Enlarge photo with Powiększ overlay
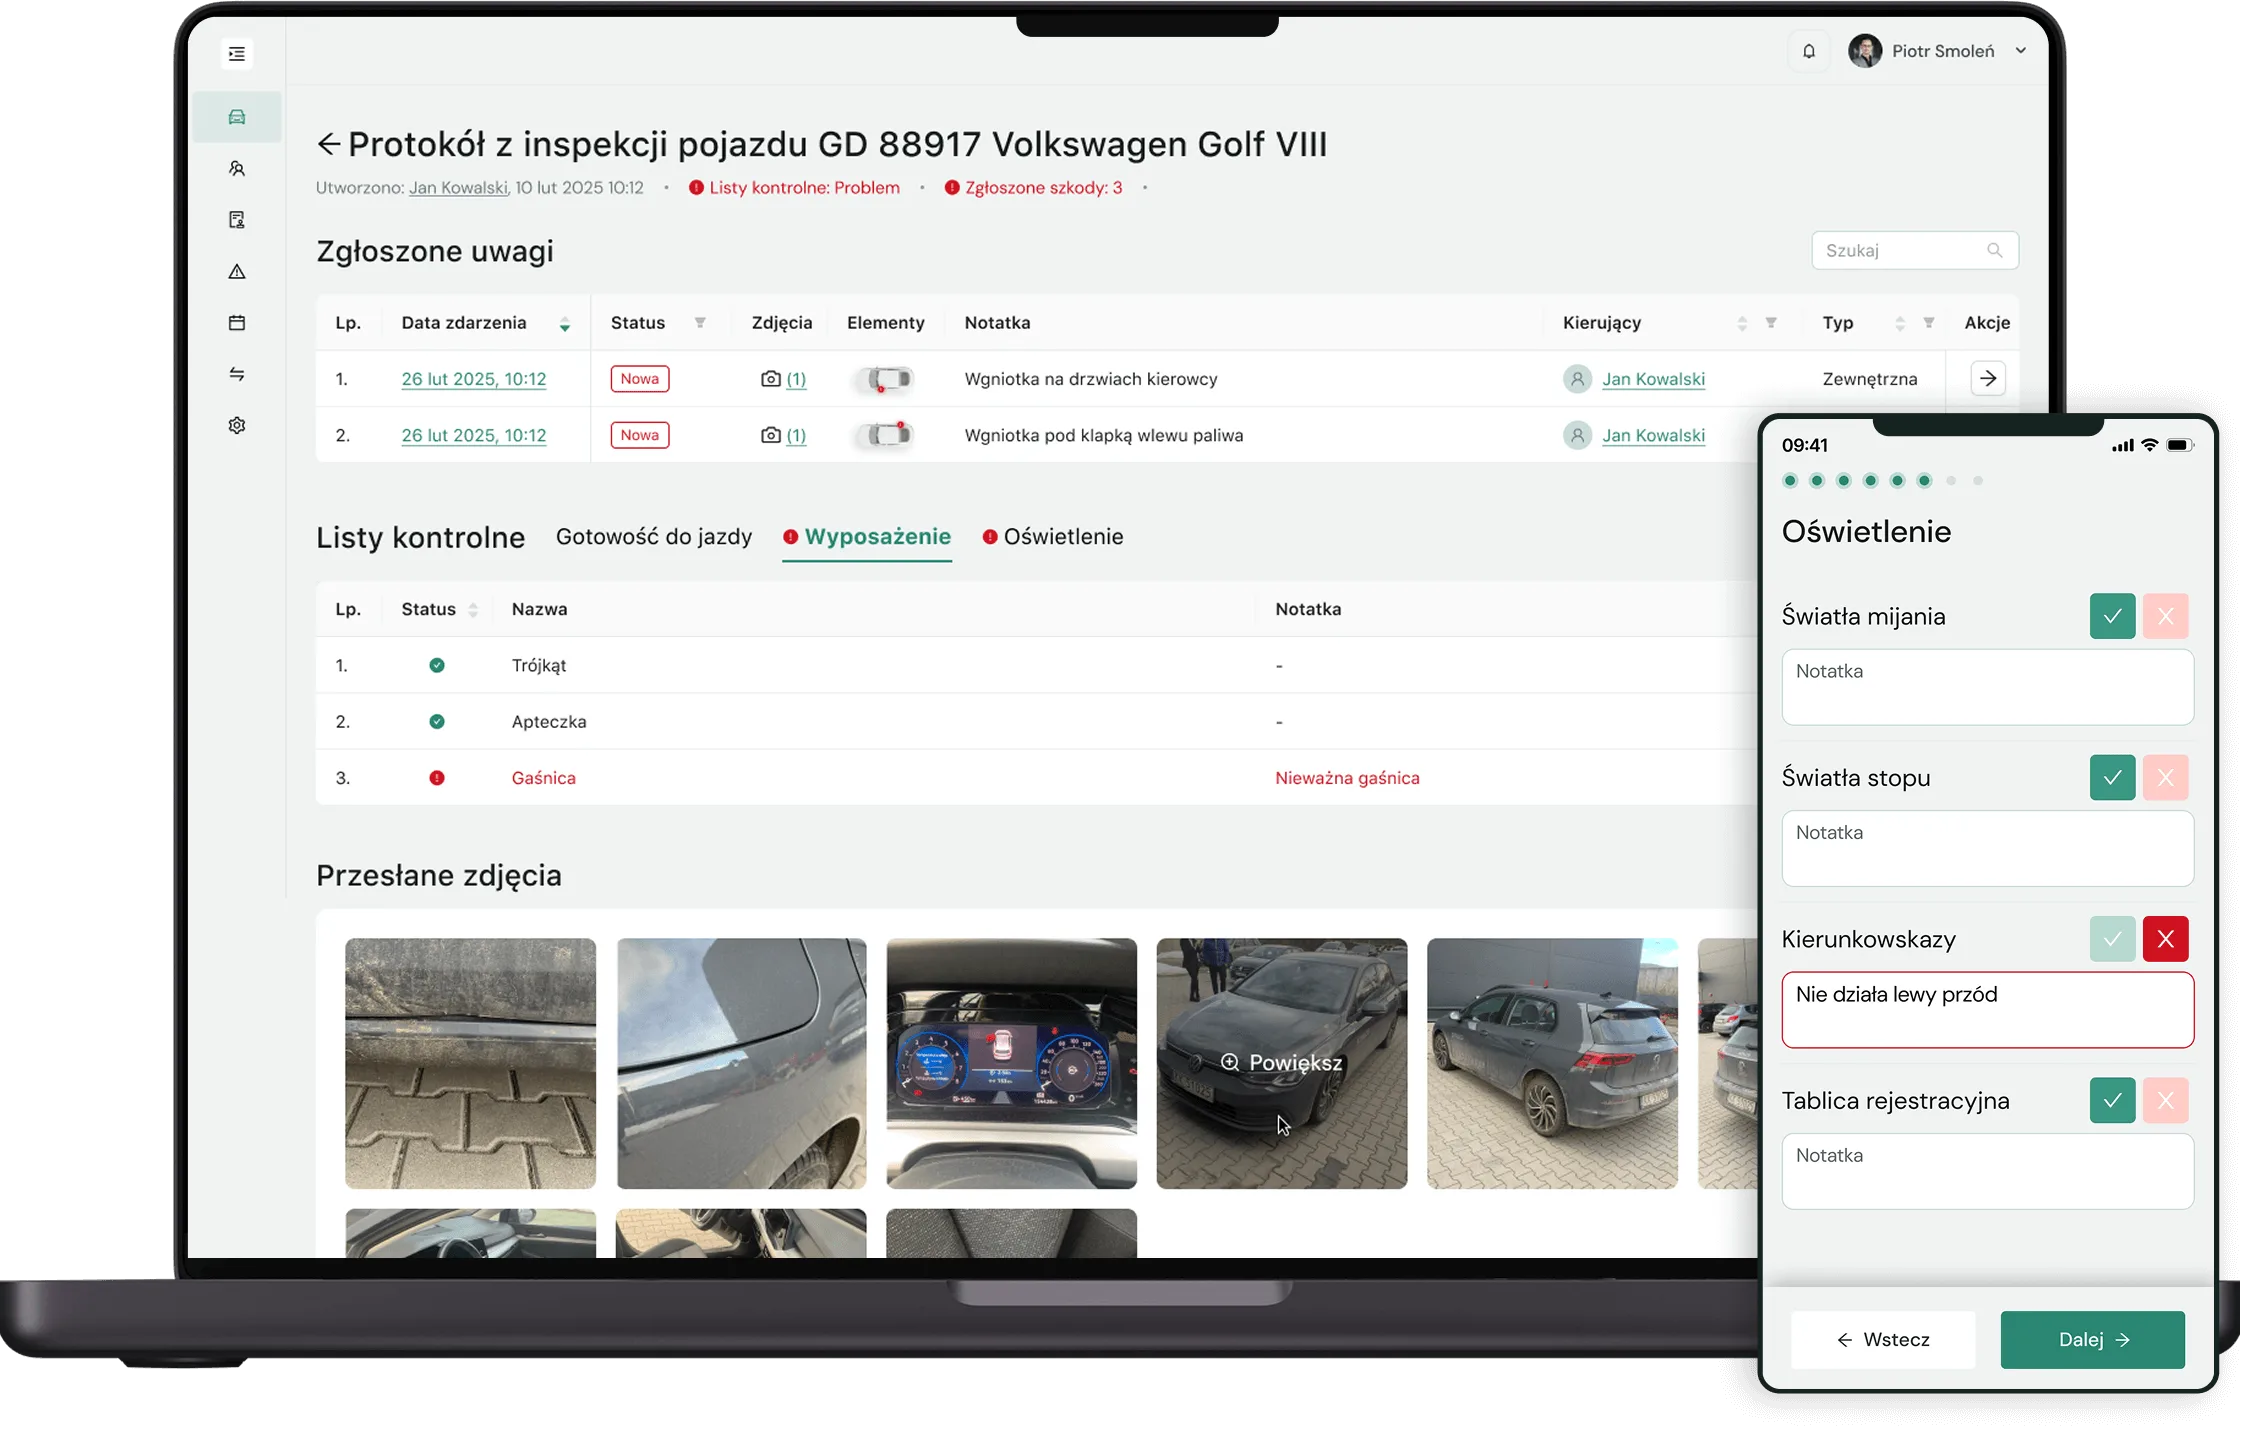Image resolution: width=2248 pixels, height=1432 pixels. click(x=1282, y=1063)
